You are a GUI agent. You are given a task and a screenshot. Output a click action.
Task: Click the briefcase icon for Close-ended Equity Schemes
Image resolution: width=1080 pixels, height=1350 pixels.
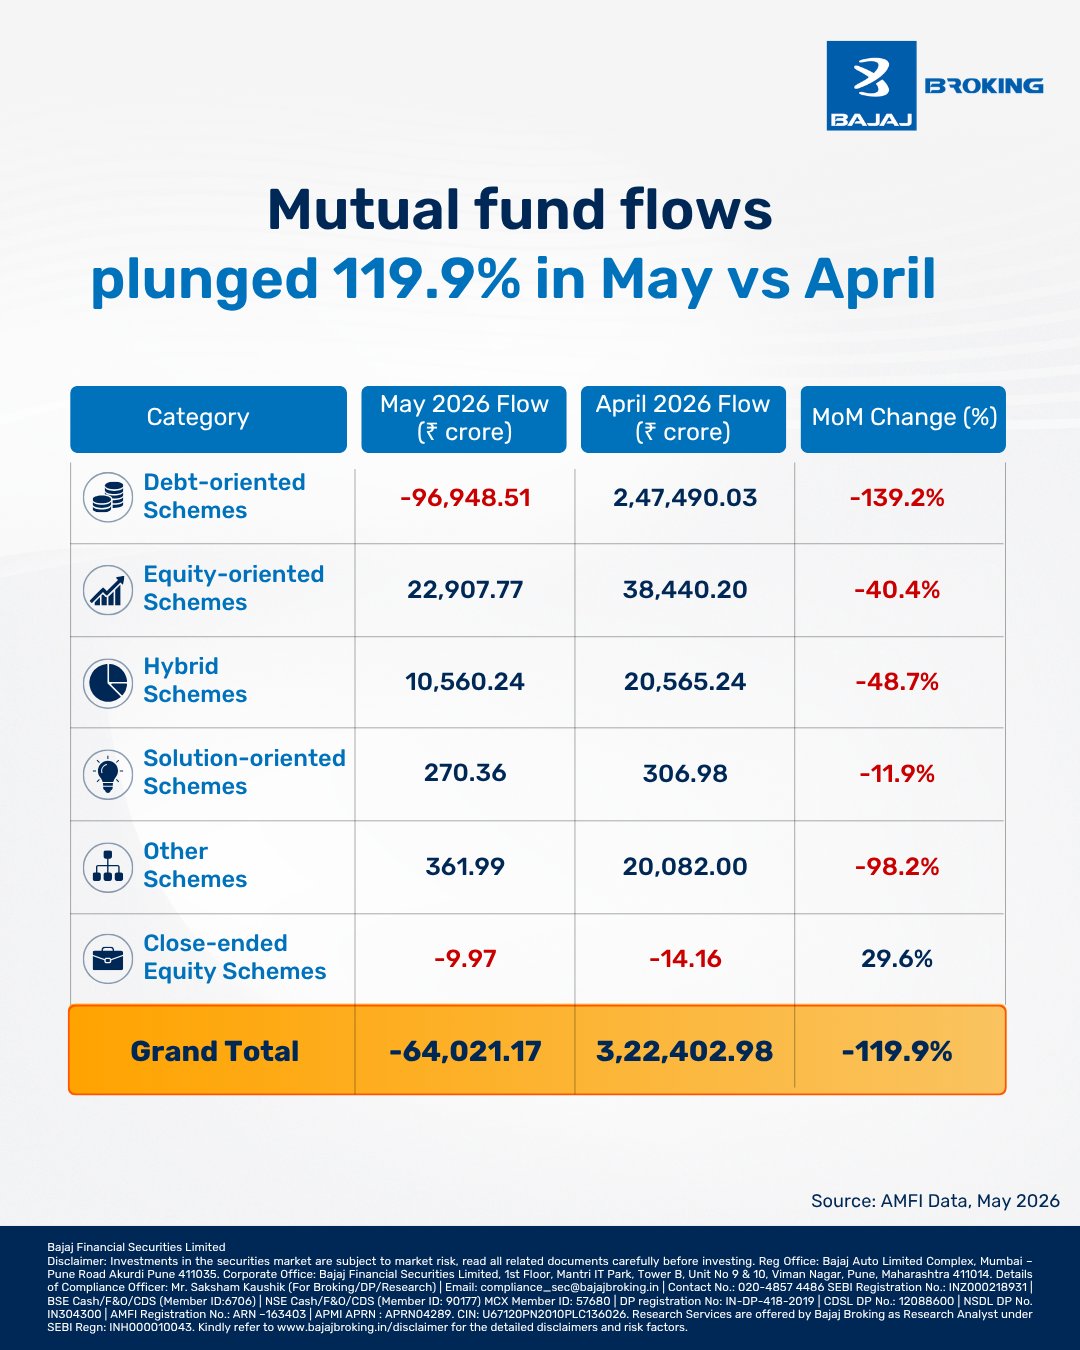(107, 958)
